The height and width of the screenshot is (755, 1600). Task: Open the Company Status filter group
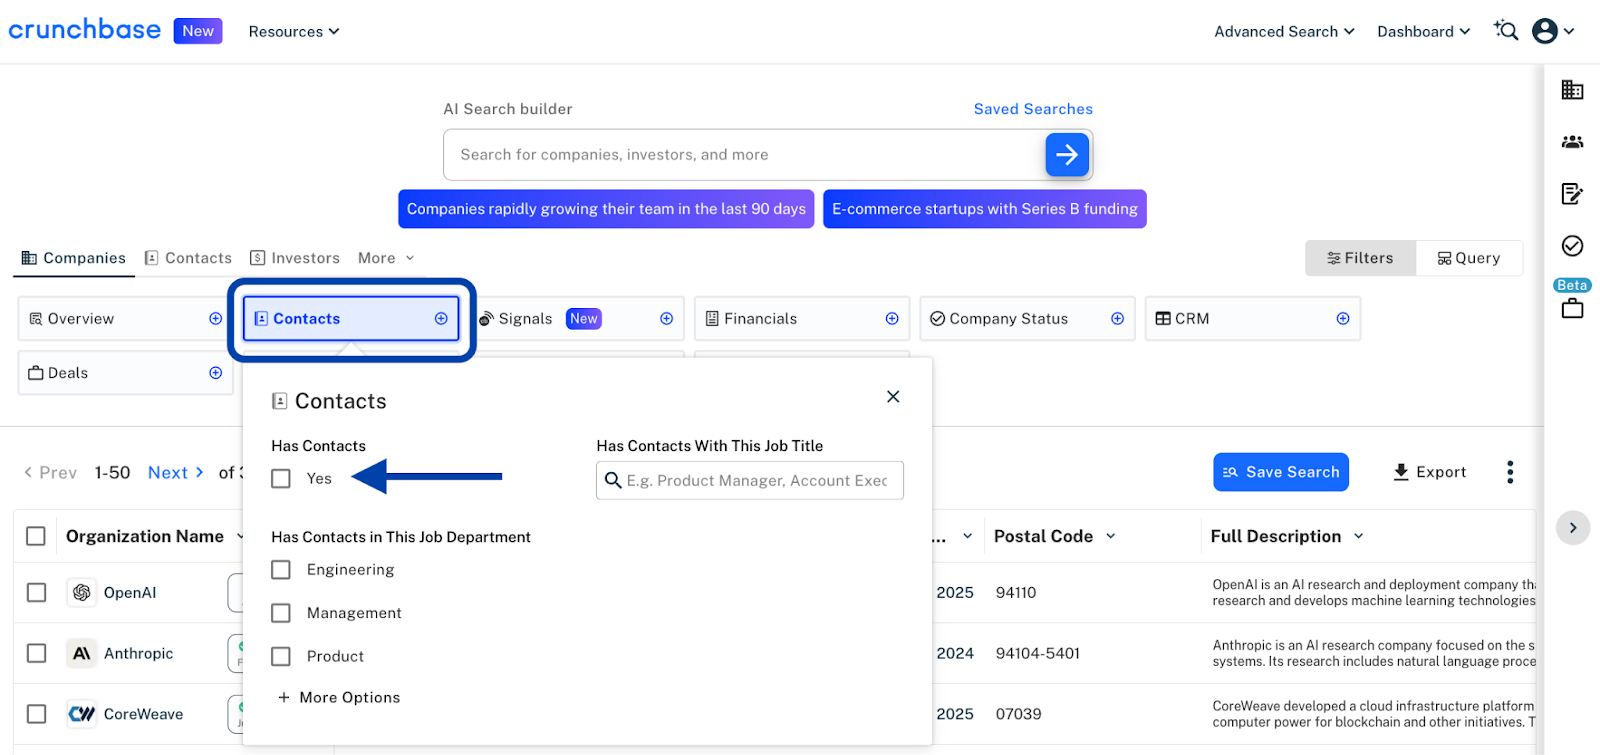point(1027,319)
